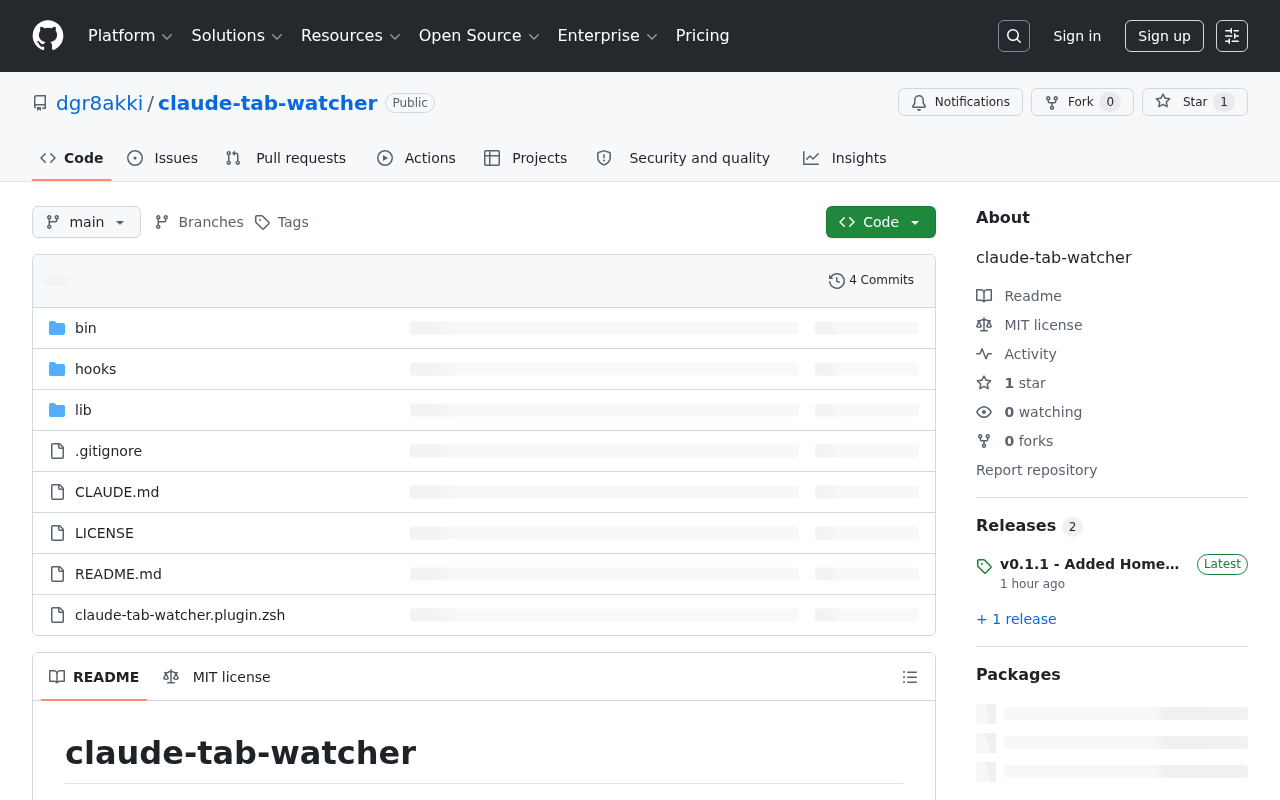
Task: Open the search magnifier button
Action: click(1014, 36)
